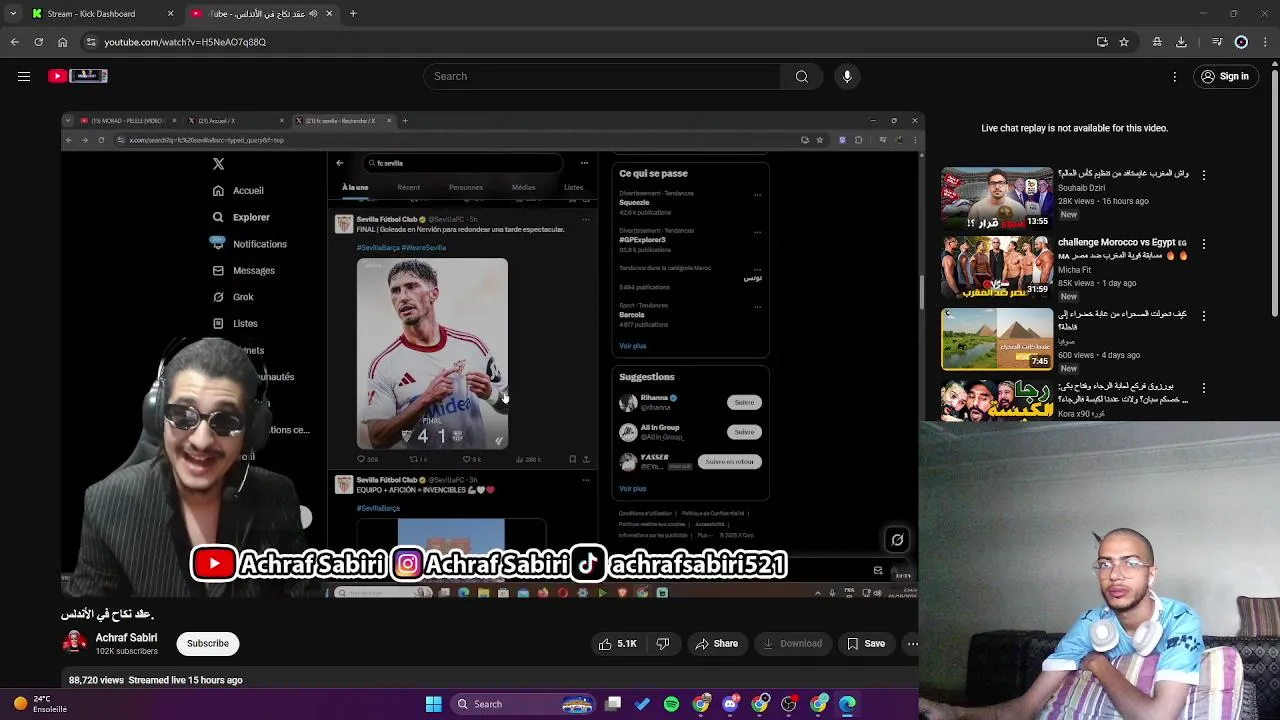Screen dimensions: 1280x720
Task: Subscribe to the Achraf Sabiri channel
Action: coord(208,643)
